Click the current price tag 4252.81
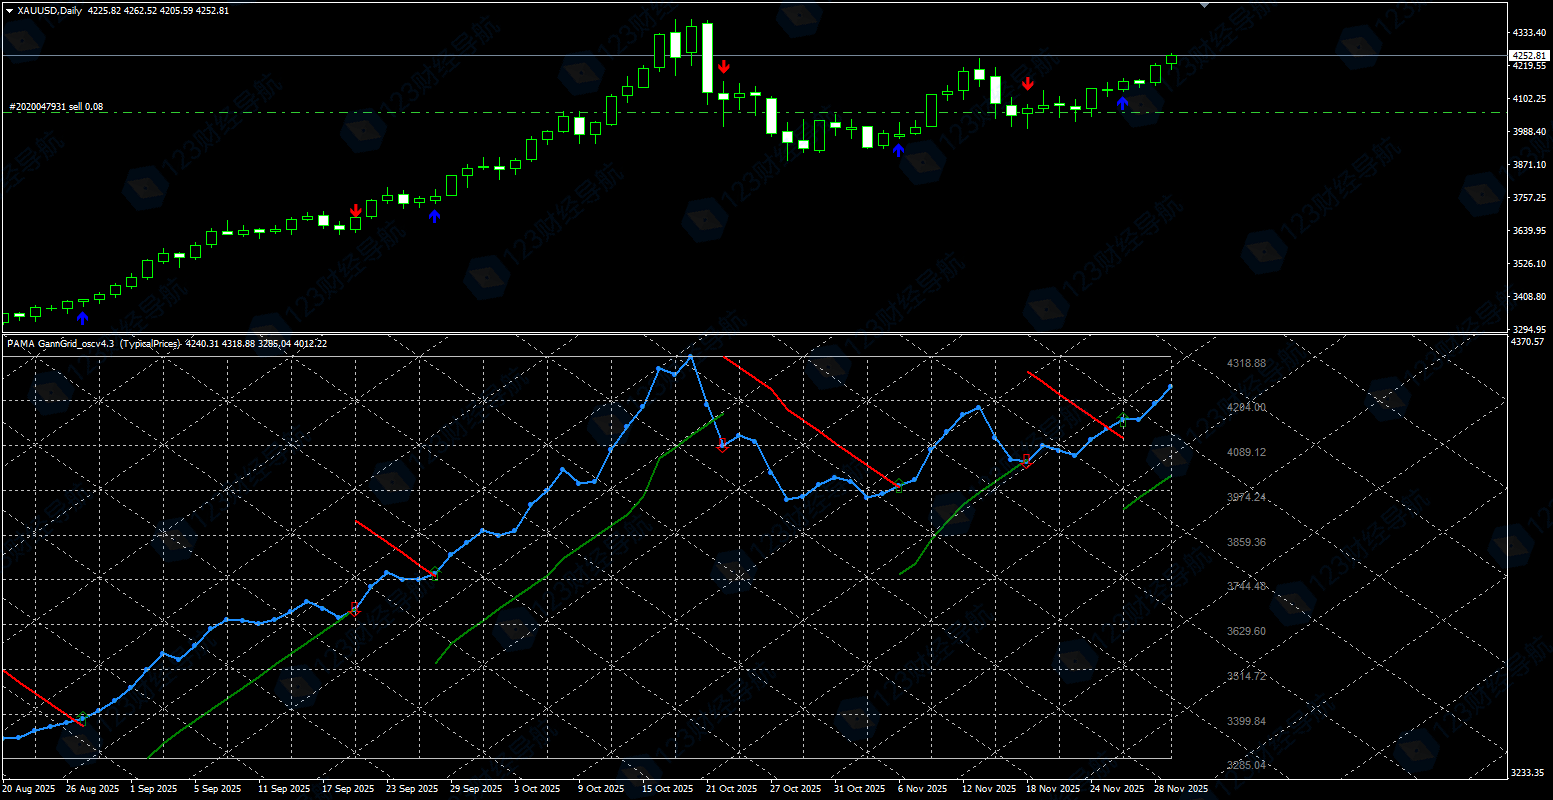This screenshot has height=800, width=1553. [x=1527, y=56]
